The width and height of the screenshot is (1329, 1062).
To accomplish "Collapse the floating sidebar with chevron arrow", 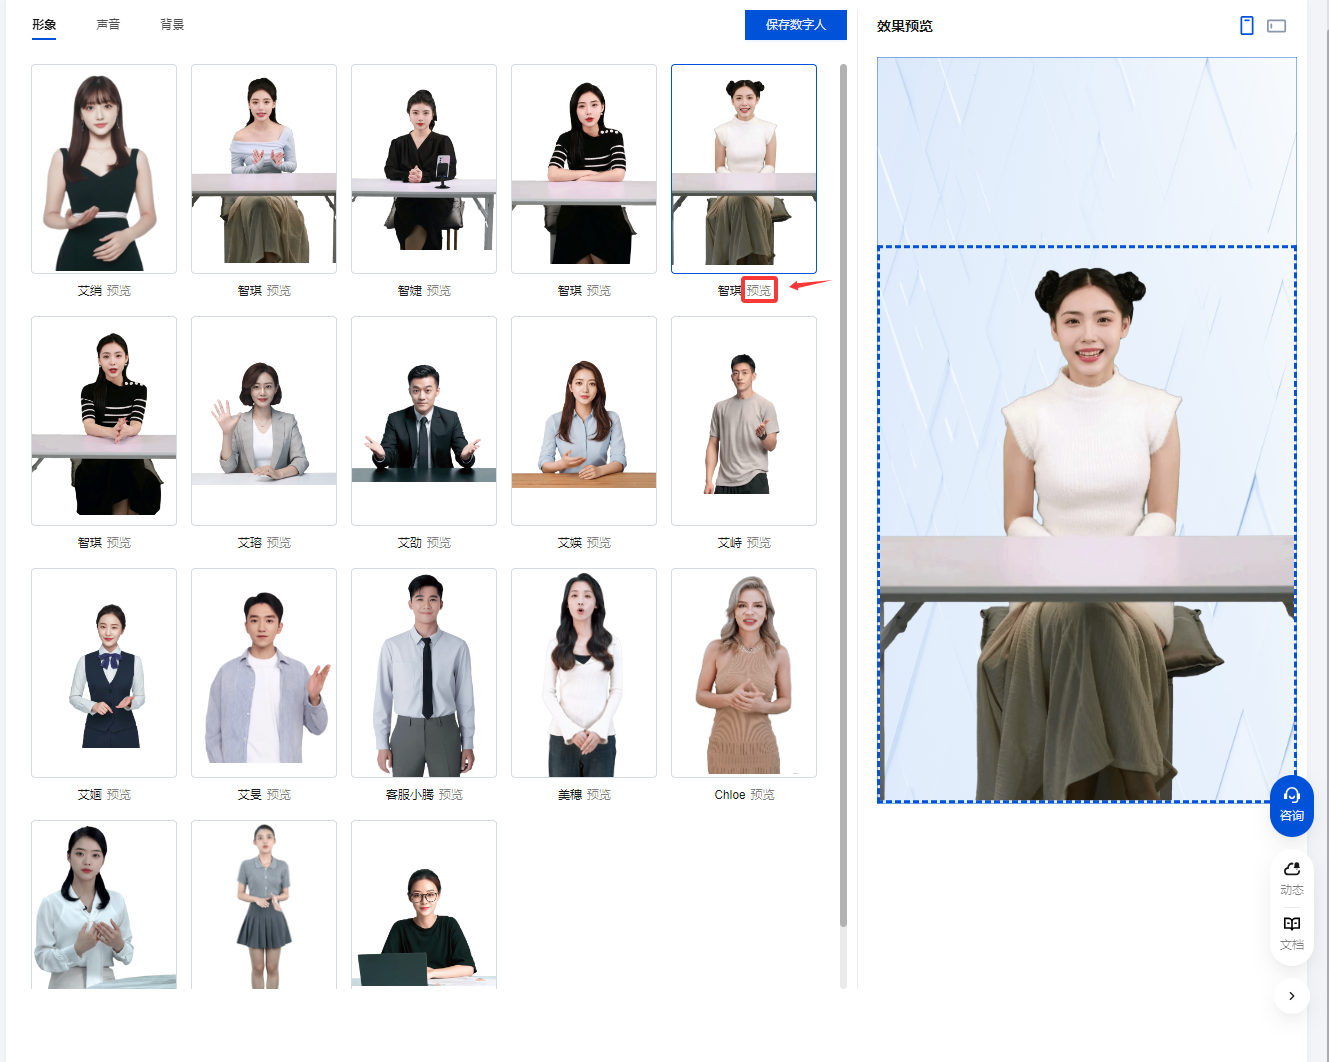I will point(1291,996).
